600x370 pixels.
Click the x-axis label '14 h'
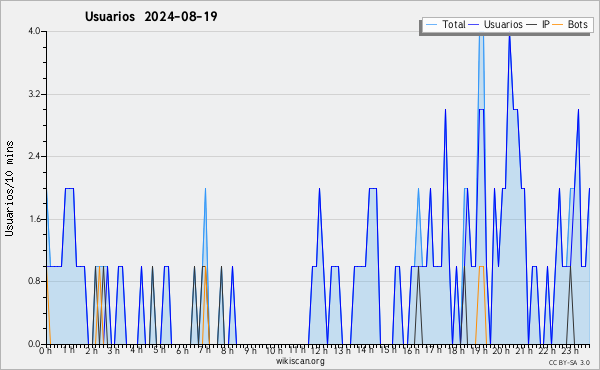[365, 350]
